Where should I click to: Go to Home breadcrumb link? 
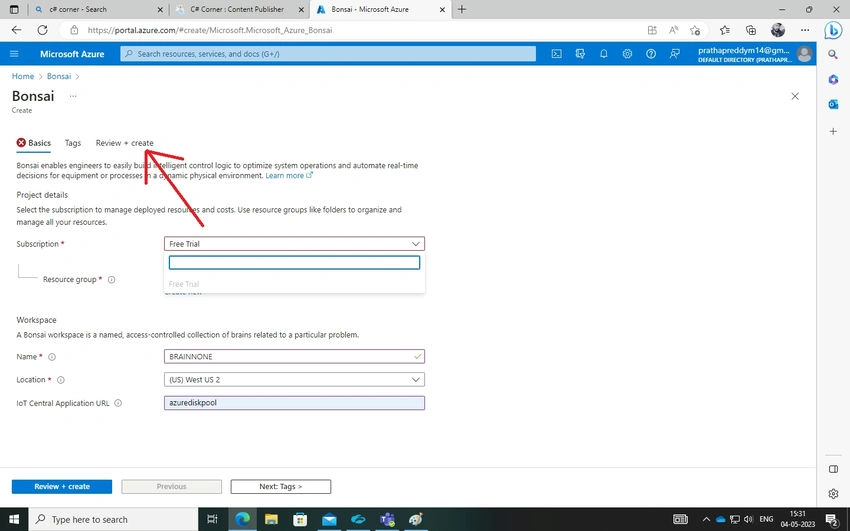coord(23,76)
